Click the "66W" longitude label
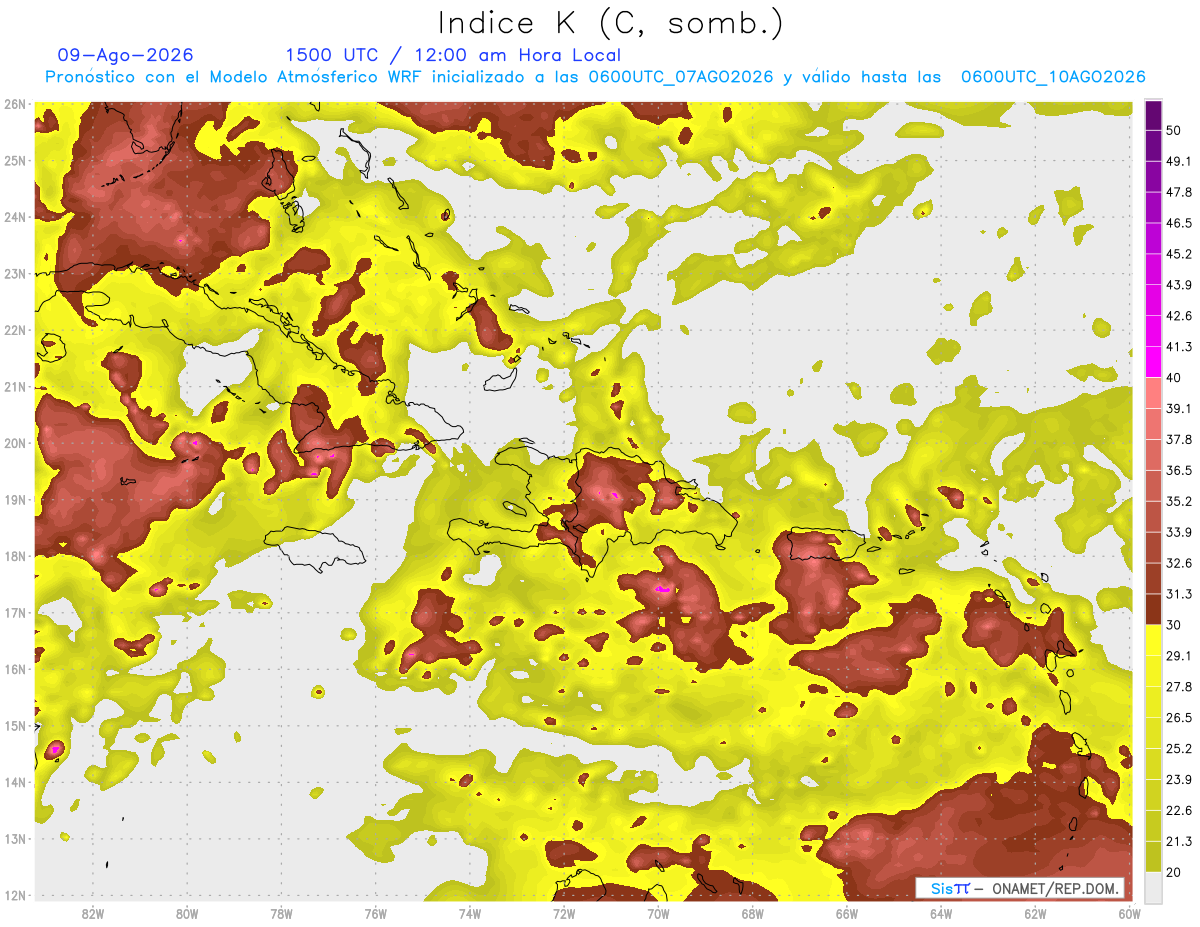This screenshot has width=1200, height=927. (846, 914)
